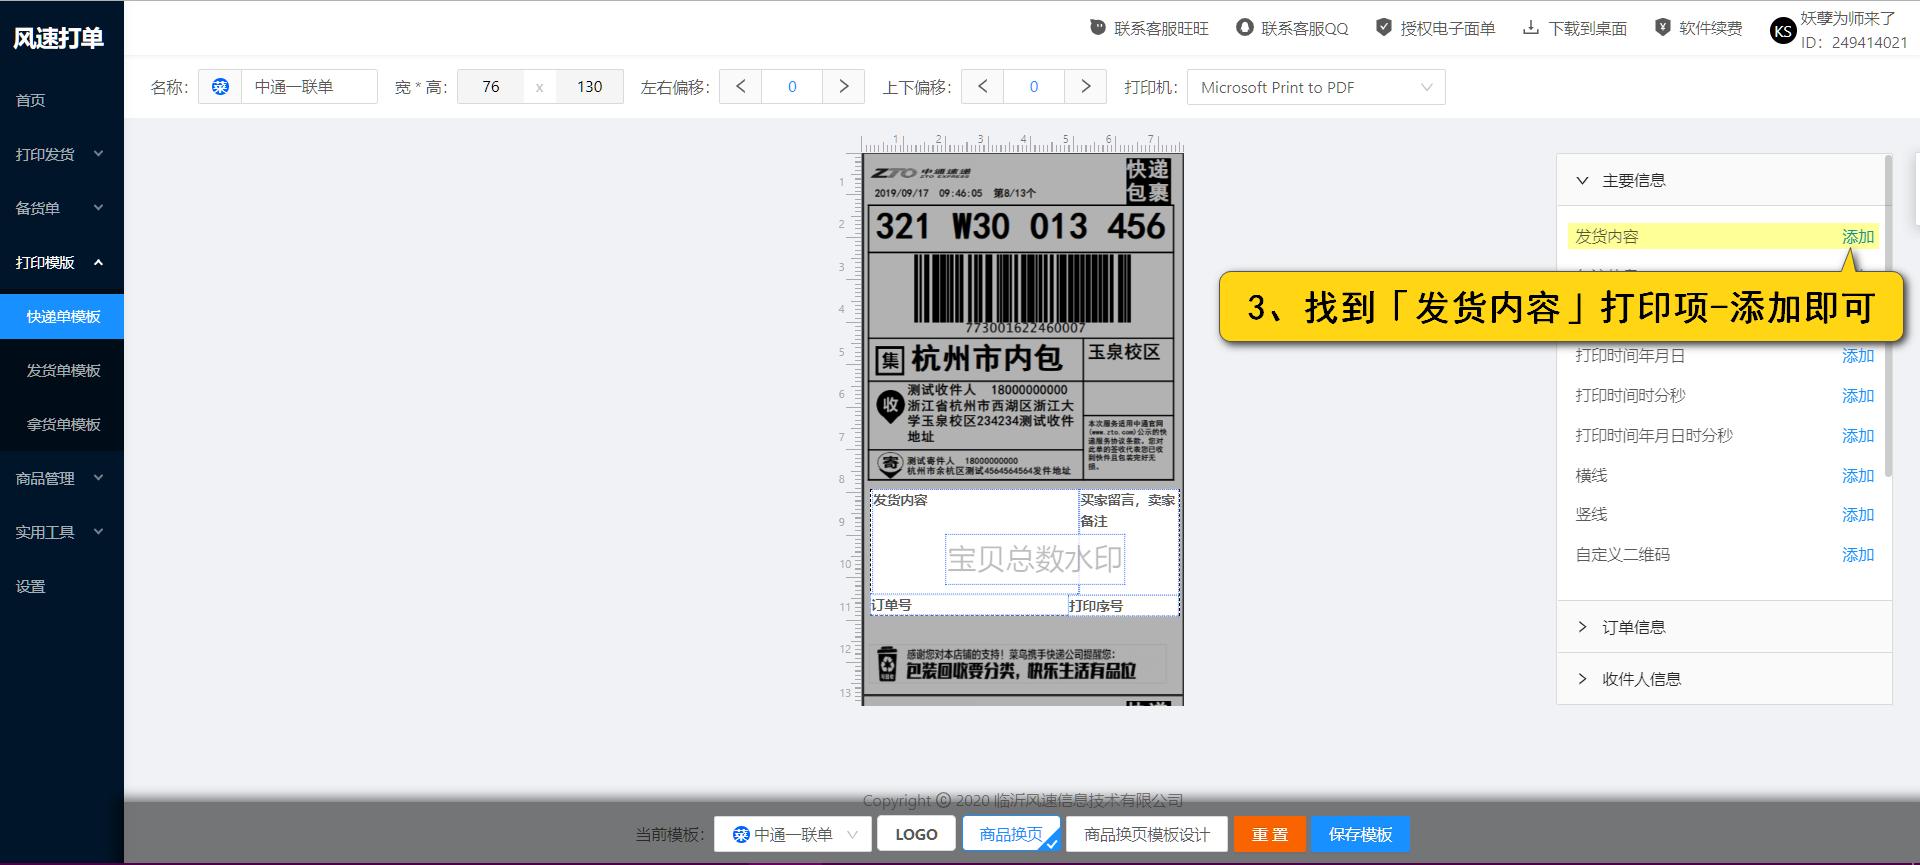Open the current template dropdown 中通一联单
Image resolution: width=1920 pixels, height=865 pixels.
[793, 834]
